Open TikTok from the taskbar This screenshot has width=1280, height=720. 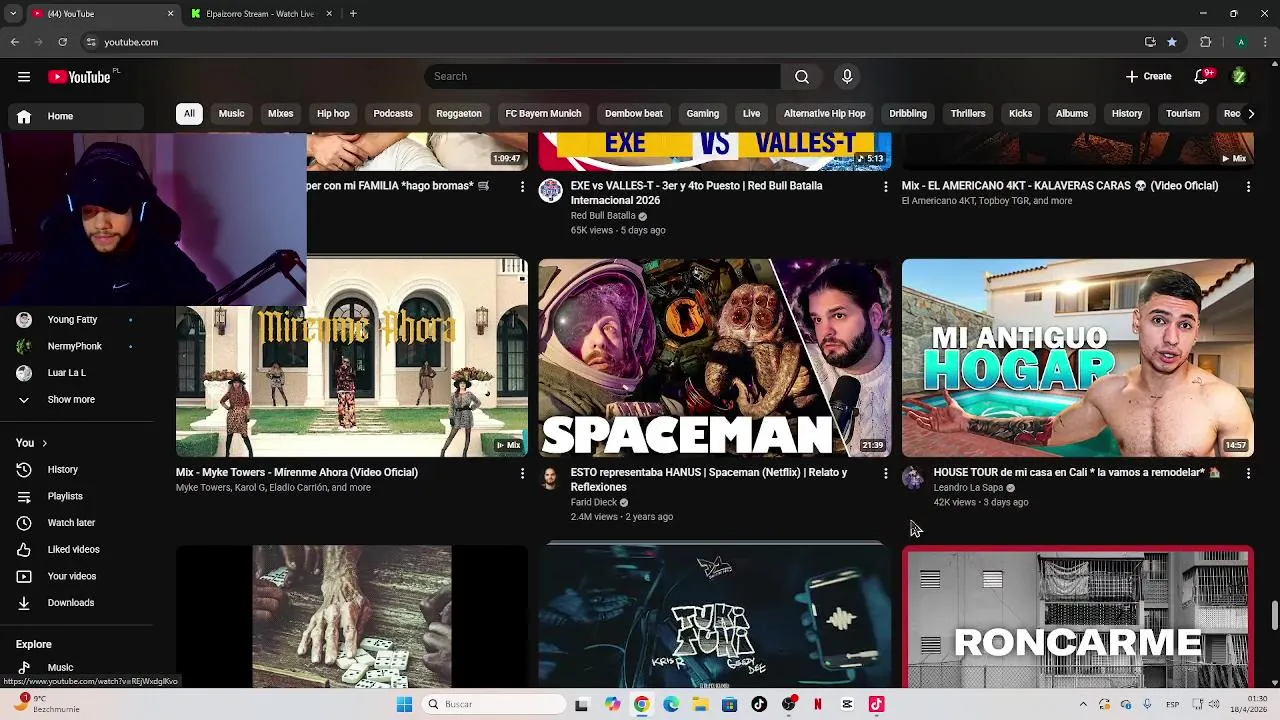(x=759, y=704)
